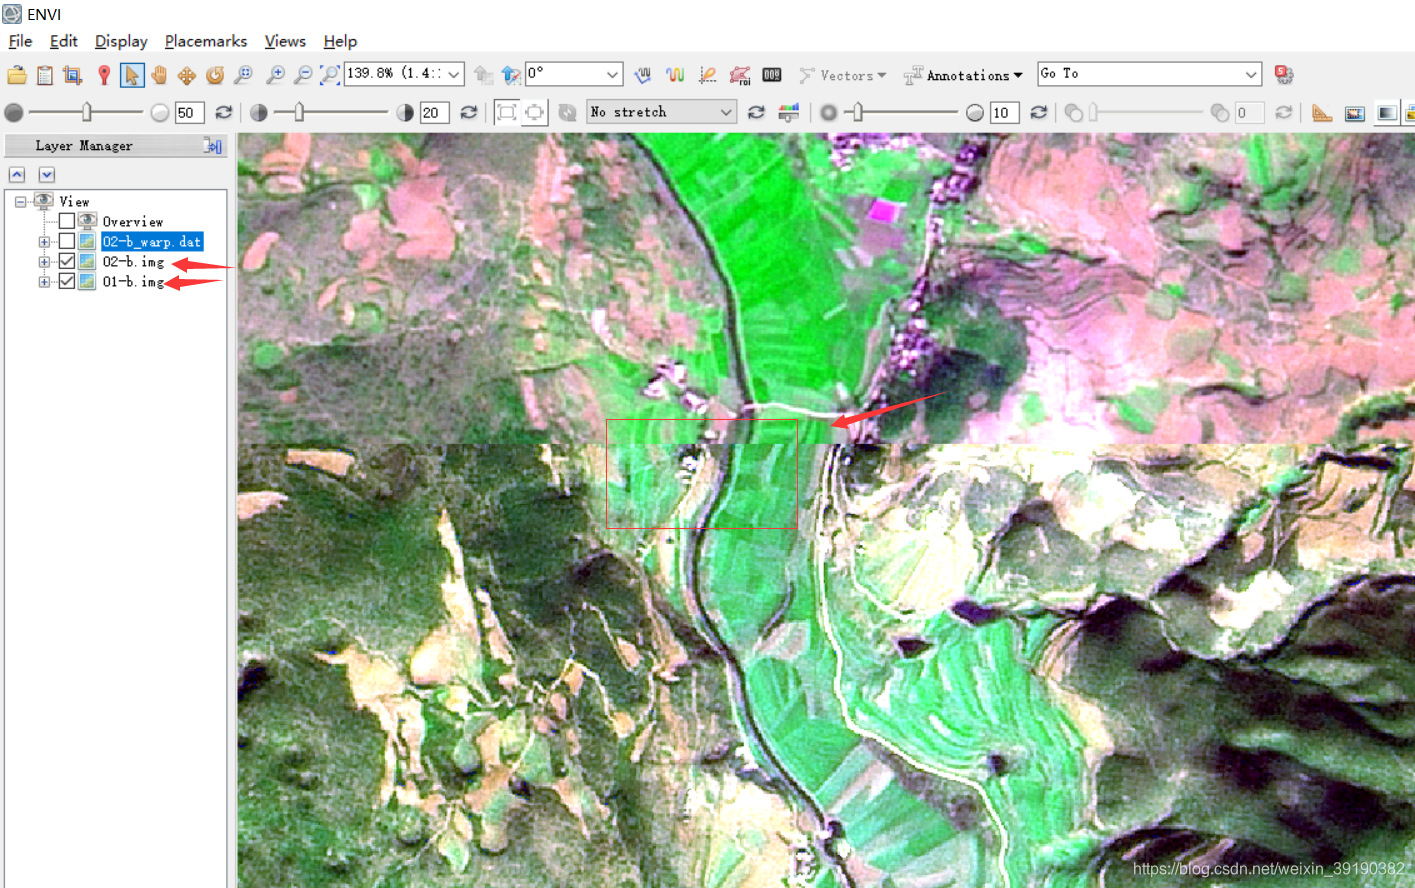Click the brightness value field showing 50

click(189, 113)
